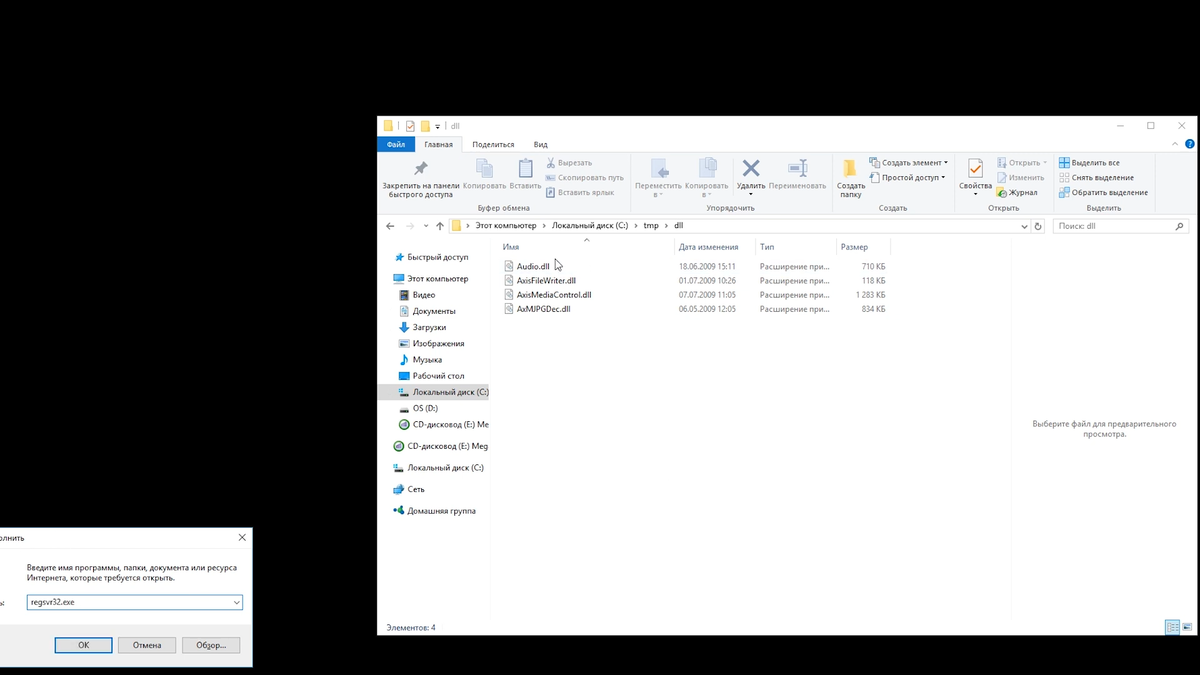Screen dimensions: 1200x675
Task: Click Обзор... in the Run dialog
Action: point(211,645)
